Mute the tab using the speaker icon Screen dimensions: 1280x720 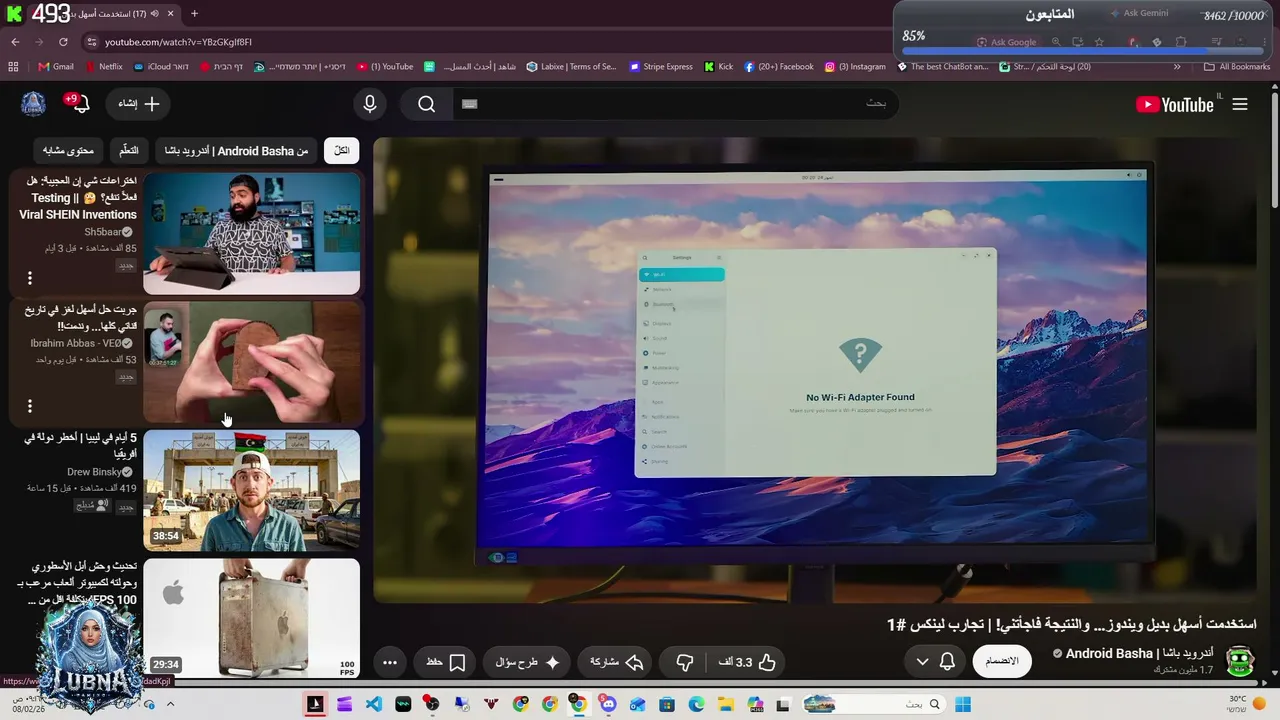pos(154,14)
